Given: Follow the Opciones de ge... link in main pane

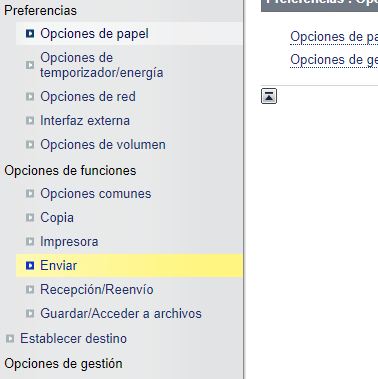Looking at the screenshot, I should [x=334, y=60].
